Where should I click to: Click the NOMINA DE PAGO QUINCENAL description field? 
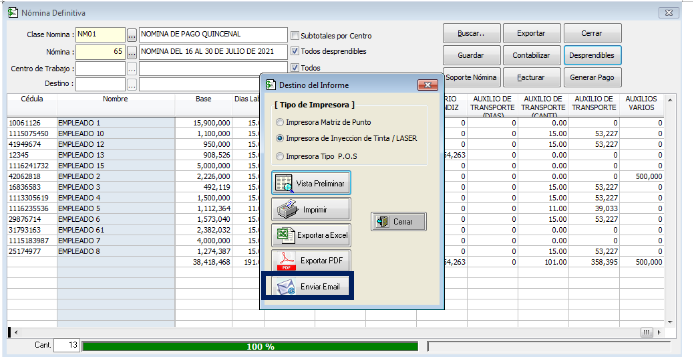coord(213,35)
